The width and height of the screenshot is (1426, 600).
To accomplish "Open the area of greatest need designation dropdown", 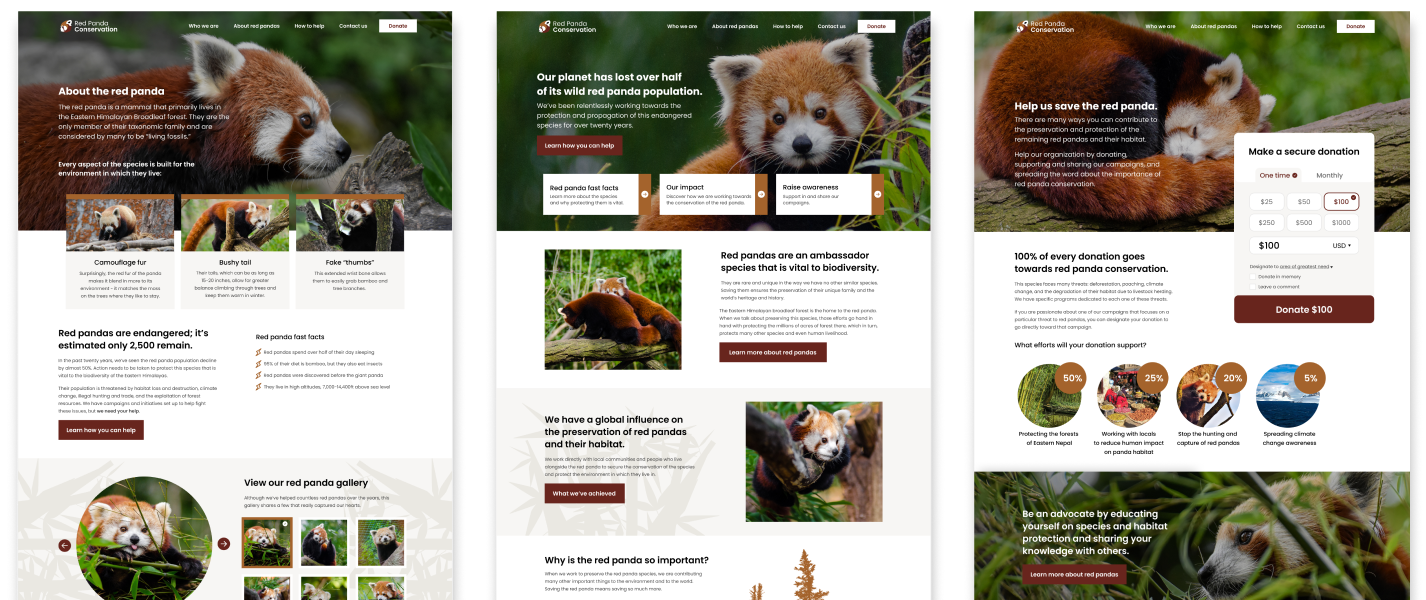I will click(1304, 266).
